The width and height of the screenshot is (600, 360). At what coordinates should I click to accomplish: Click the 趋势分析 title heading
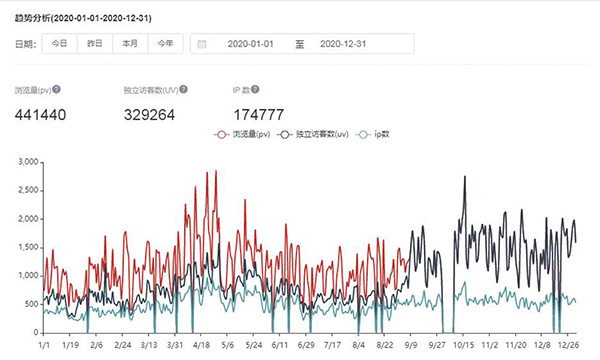[x=83, y=18]
